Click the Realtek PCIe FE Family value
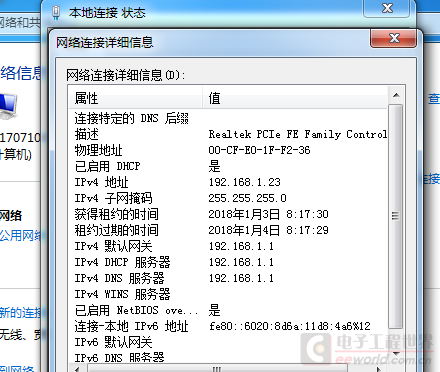The image size is (440, 372). (x=298, y=134)
